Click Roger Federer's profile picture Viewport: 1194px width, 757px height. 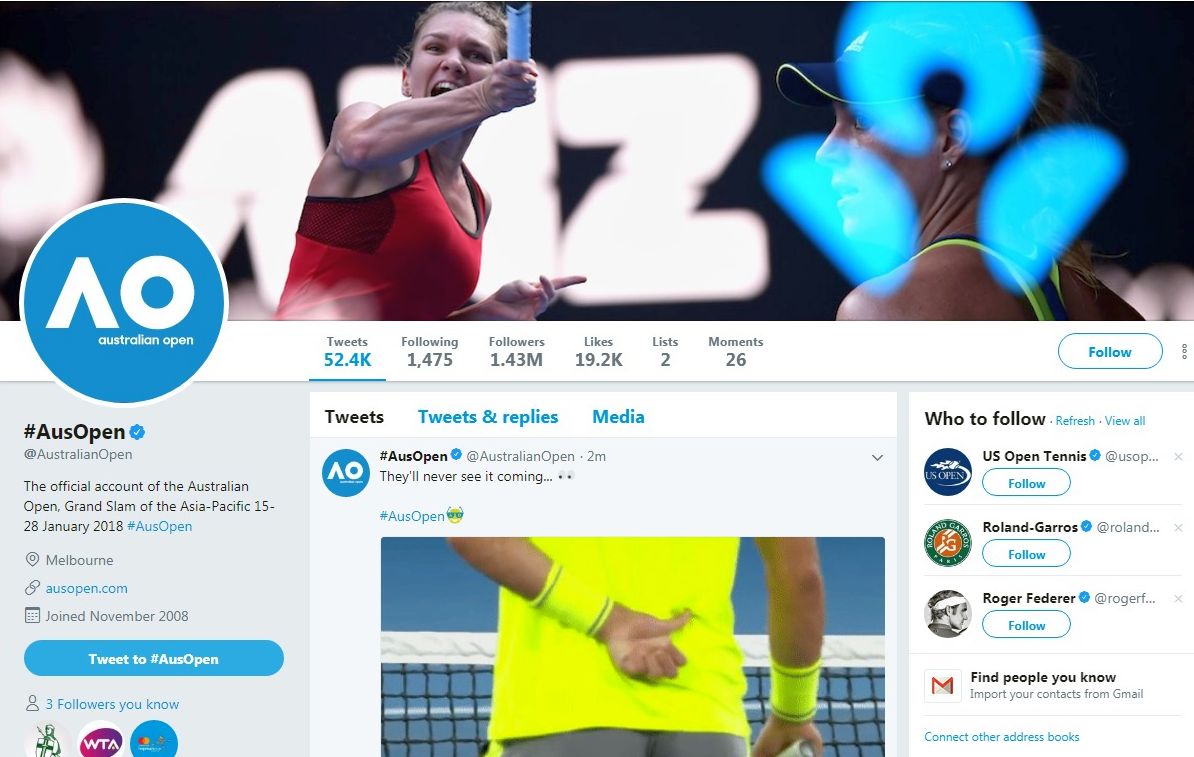(x=947, y=614)
